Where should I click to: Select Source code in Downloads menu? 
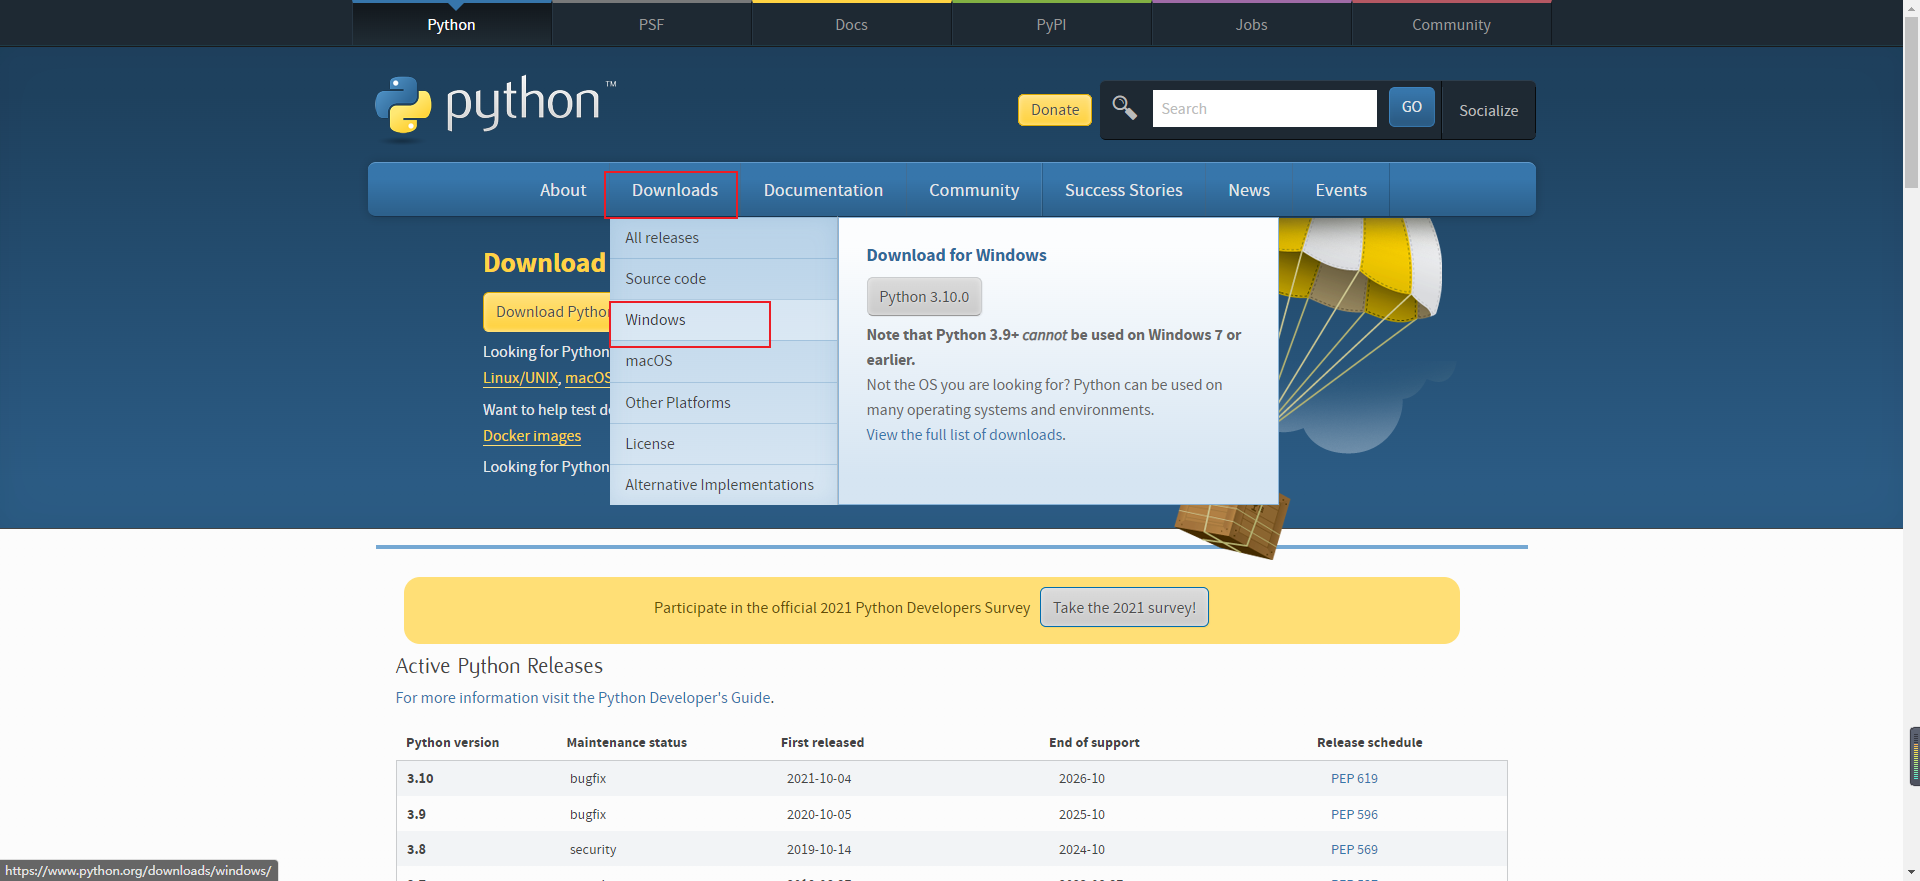pyautogui.click(x=723, y=279)
